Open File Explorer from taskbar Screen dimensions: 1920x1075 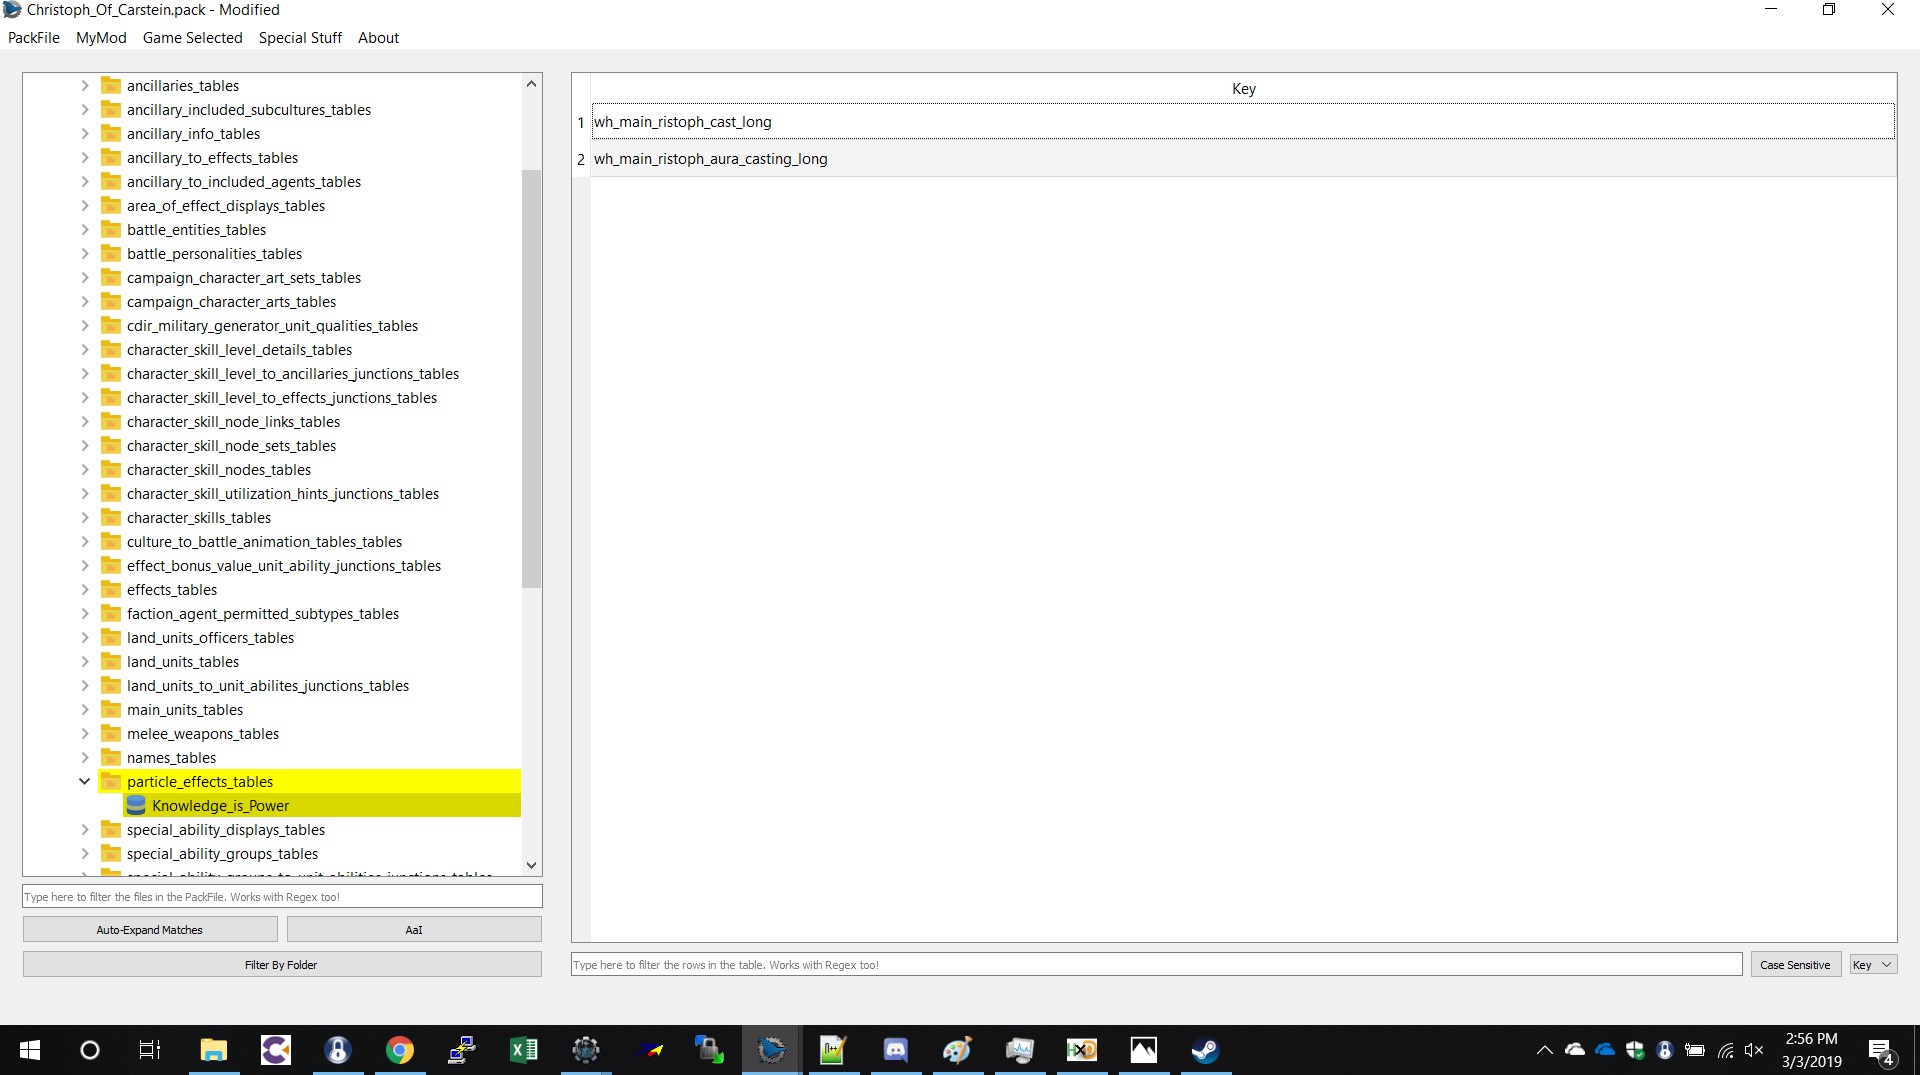[x=213, y=1050]
